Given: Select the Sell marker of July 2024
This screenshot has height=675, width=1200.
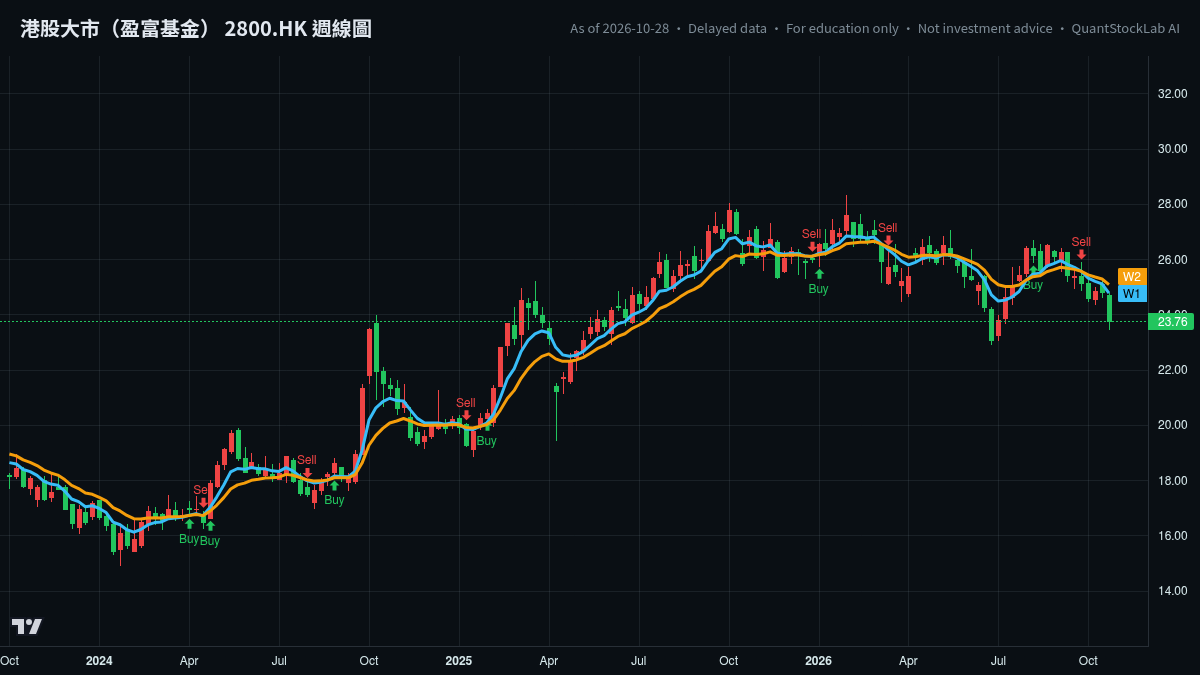Looking at the screenshot, I should coord(306,465).
